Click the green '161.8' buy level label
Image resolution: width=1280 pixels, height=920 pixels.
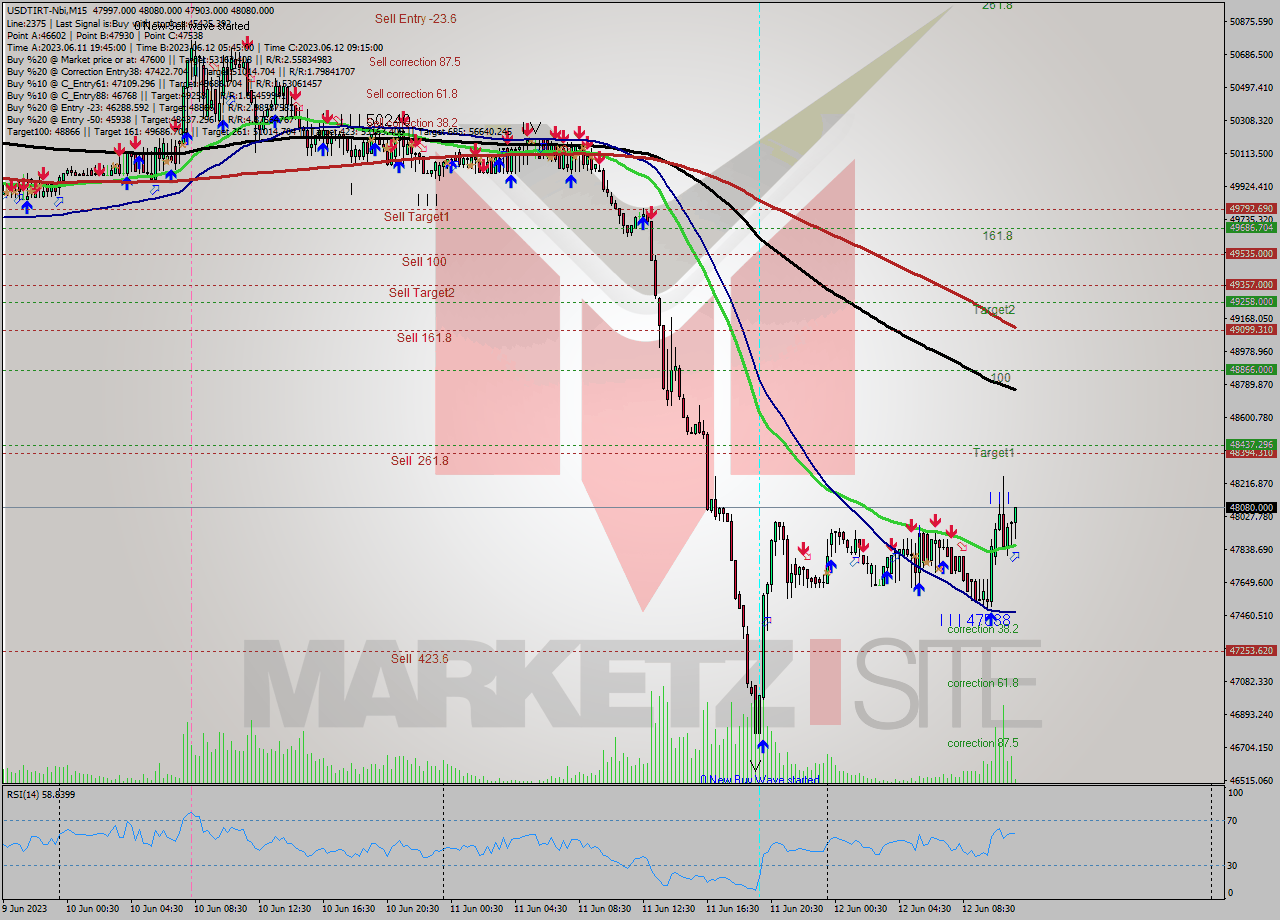coord(997,236)
